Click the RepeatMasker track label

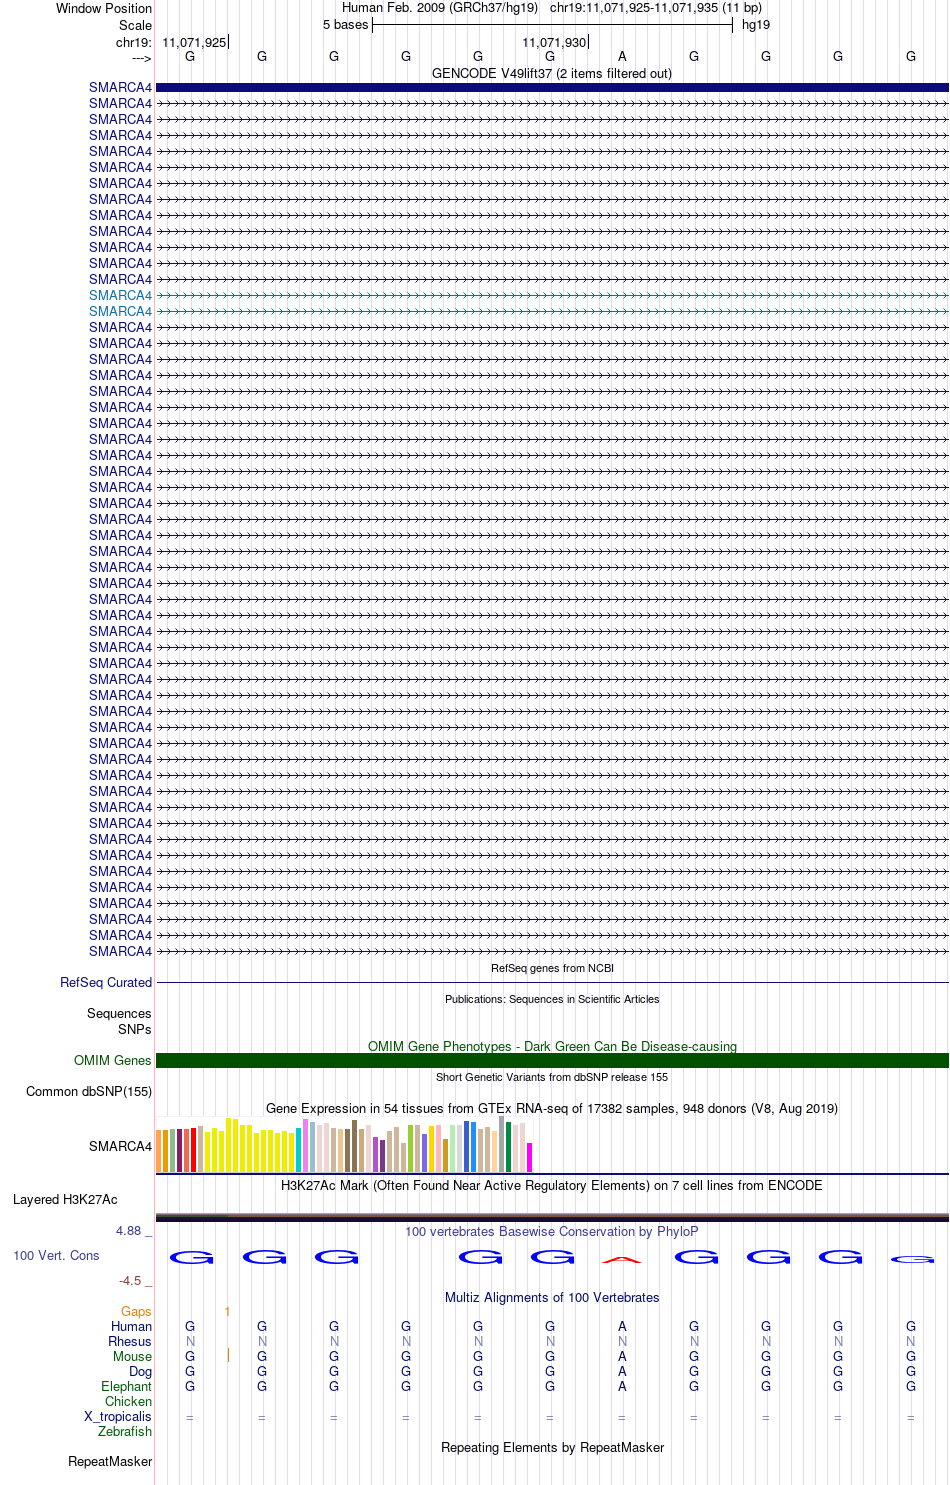pos(110,1461)
